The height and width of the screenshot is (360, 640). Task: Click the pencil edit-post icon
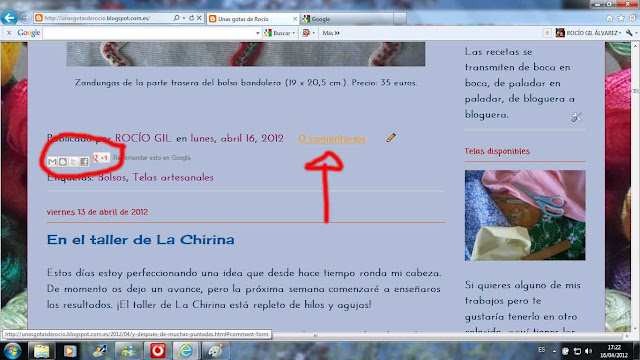[x=391, y=138]
